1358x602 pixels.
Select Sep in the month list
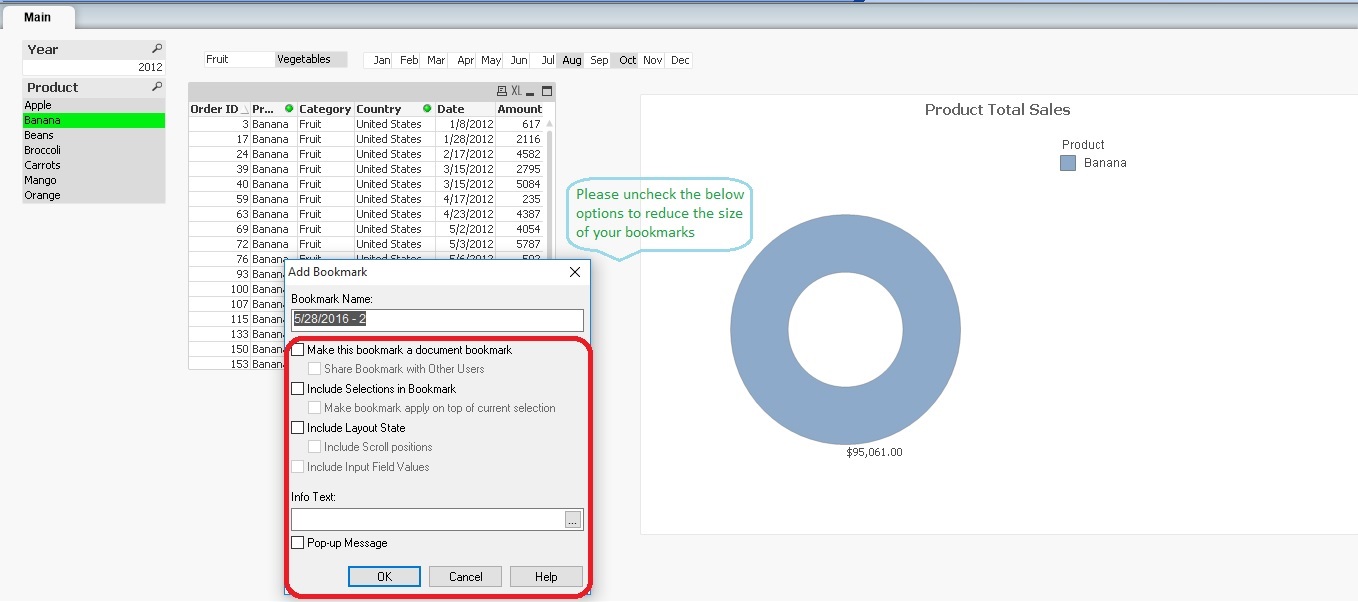(599, 61)
